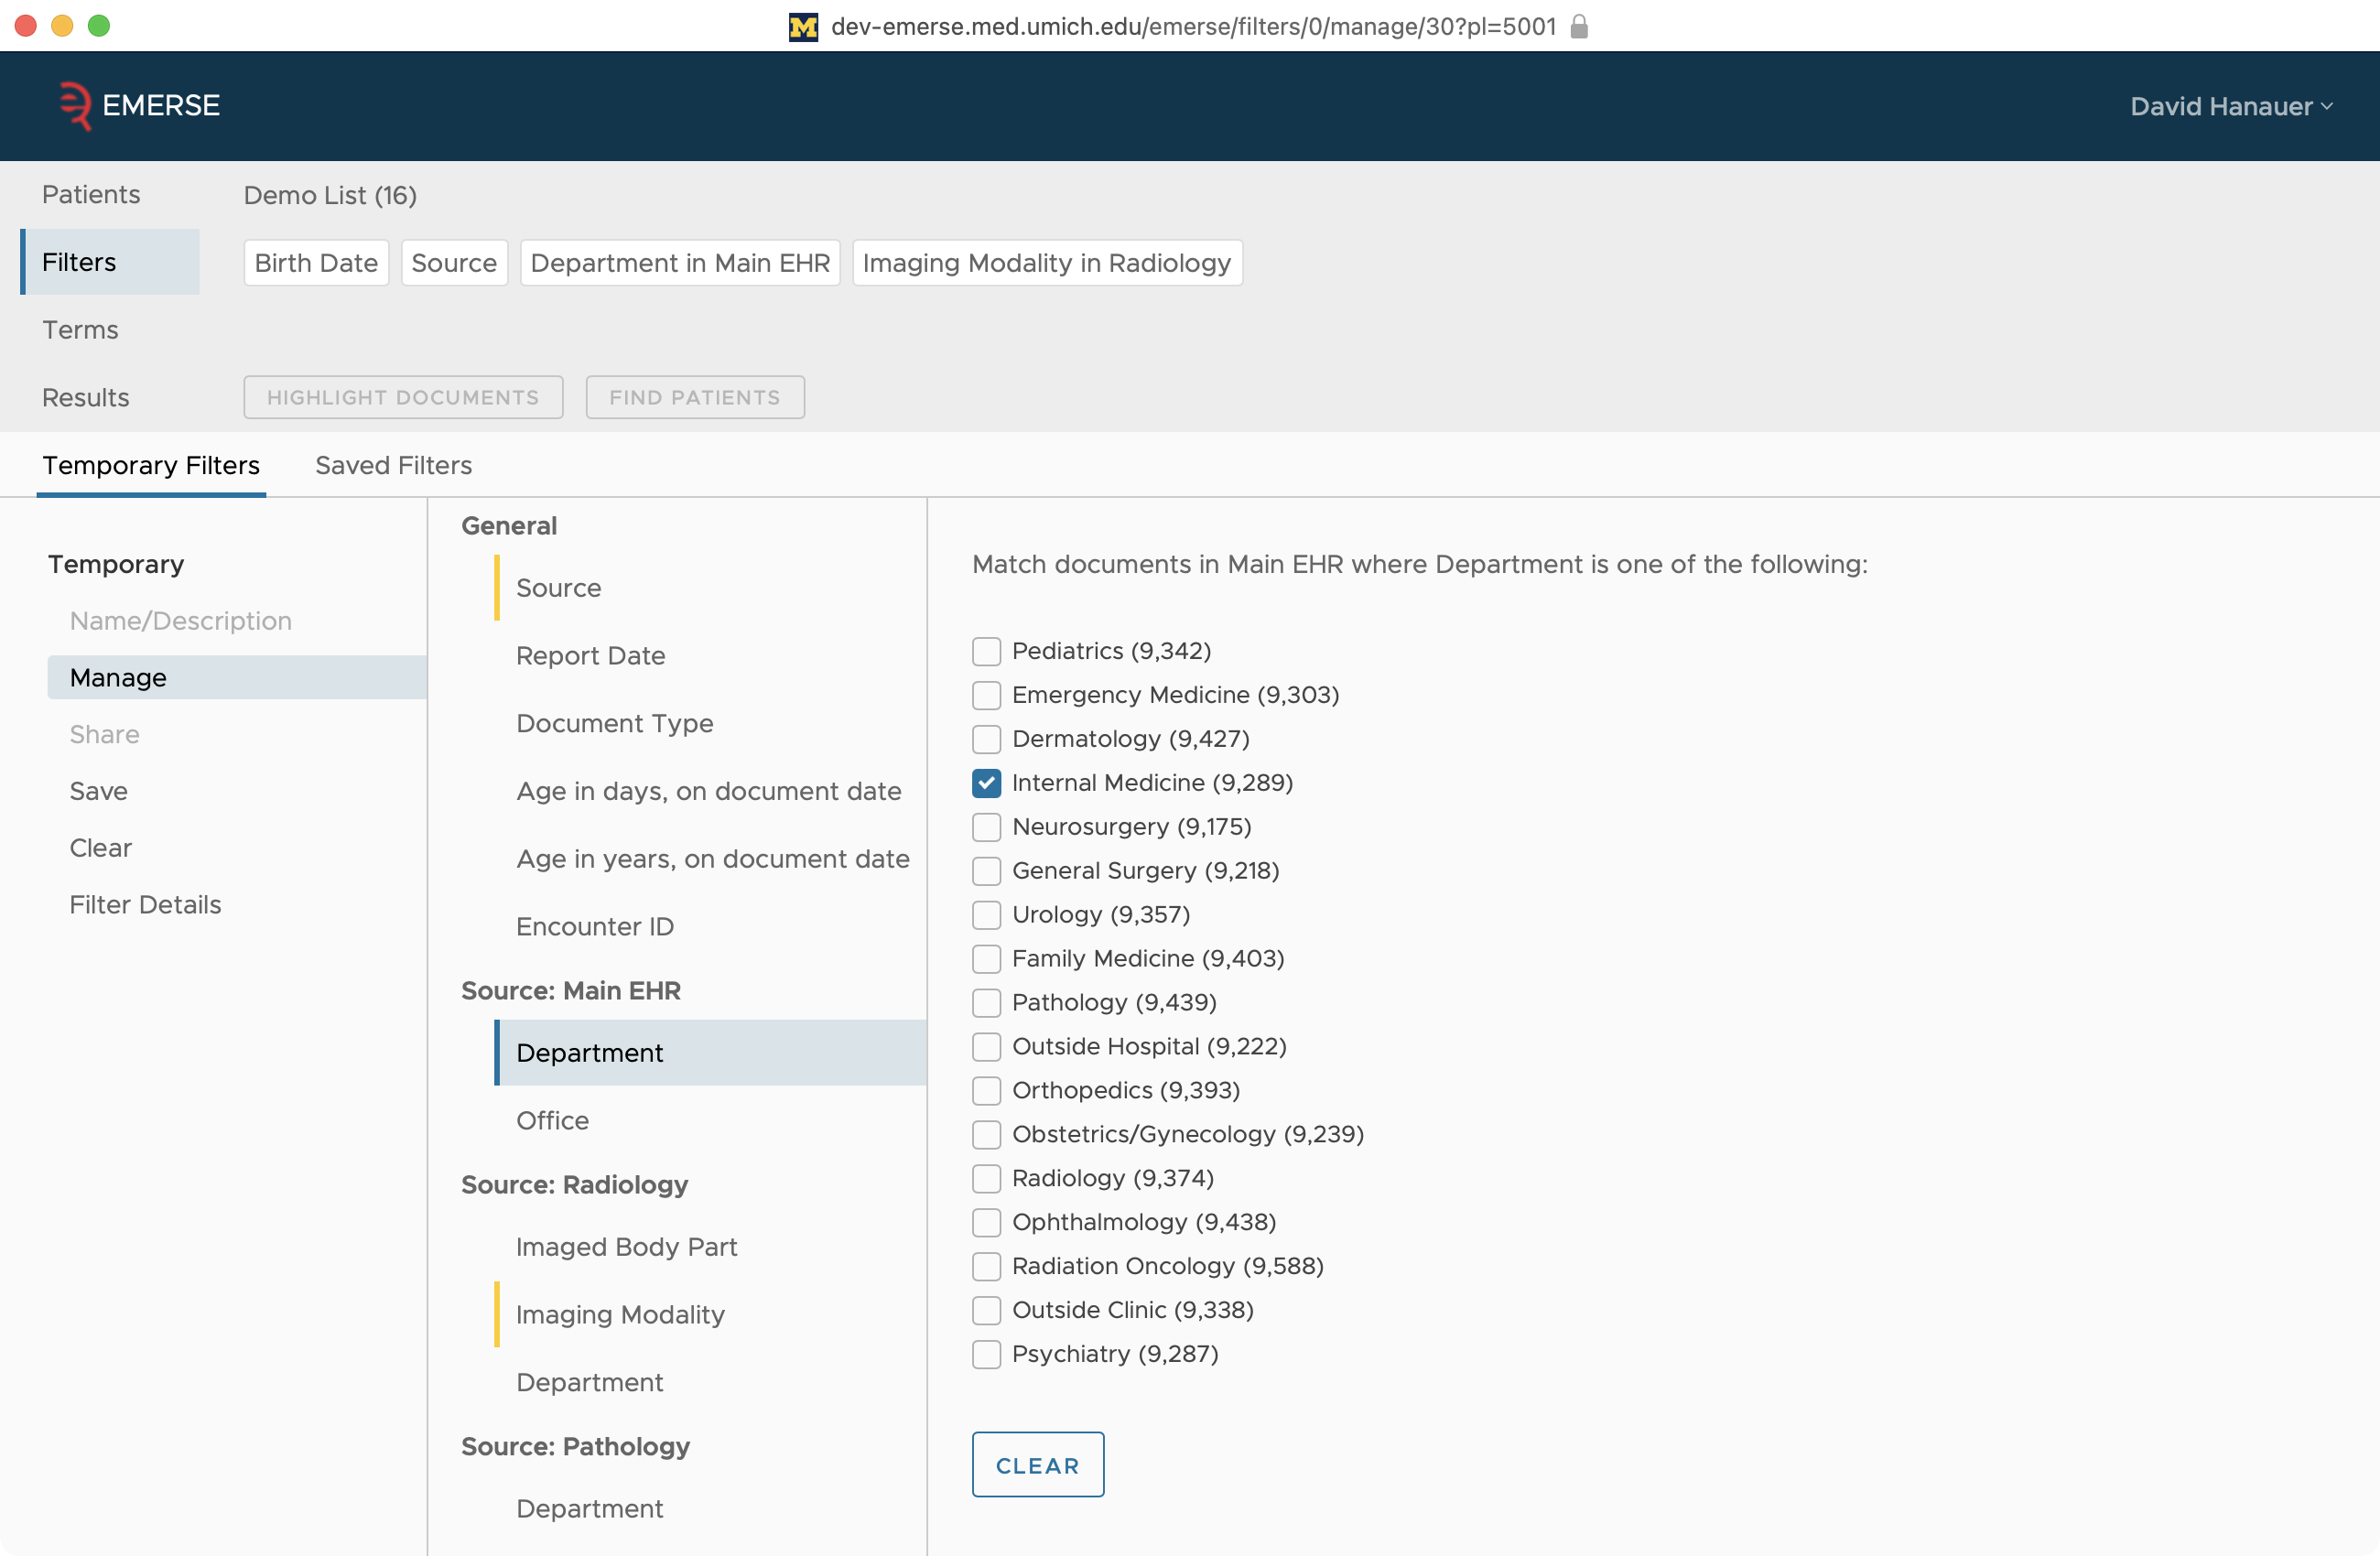Select the Temporary Filters tab

pyautogui.click(x=151, y=465)
